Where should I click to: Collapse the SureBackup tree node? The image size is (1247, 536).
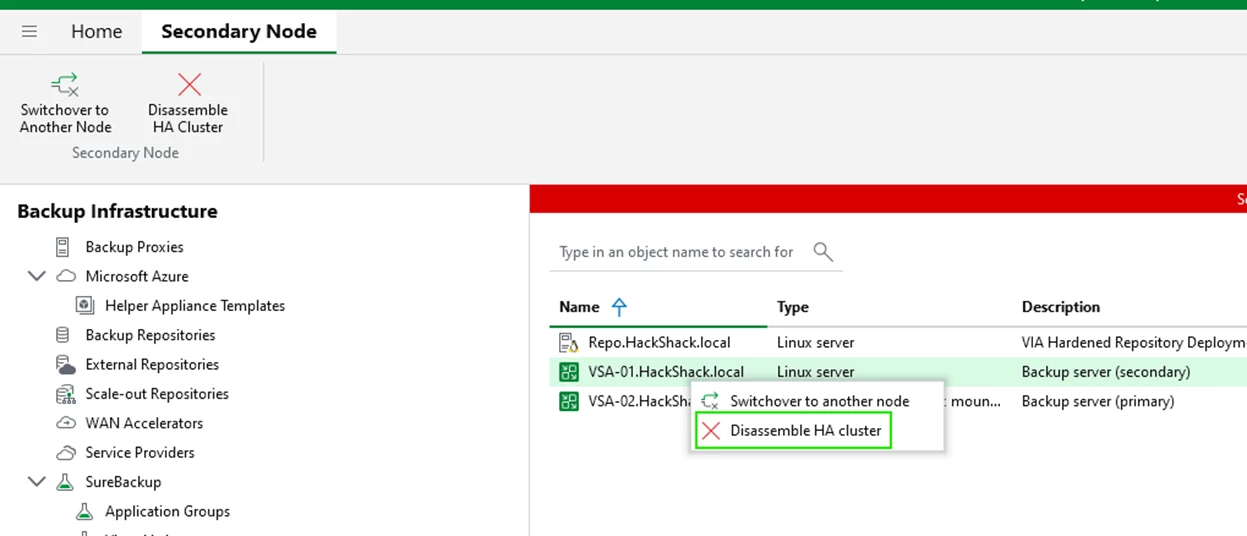tap(37, 481)
